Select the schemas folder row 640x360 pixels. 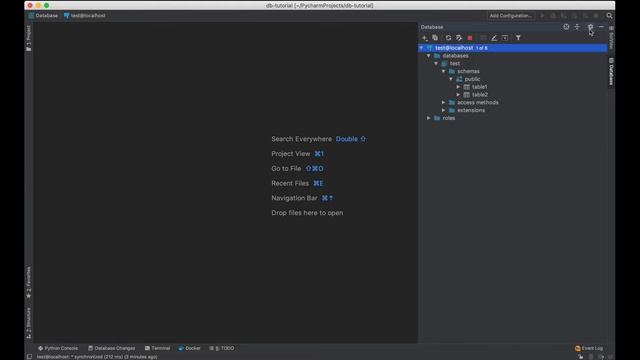(513, 71)
